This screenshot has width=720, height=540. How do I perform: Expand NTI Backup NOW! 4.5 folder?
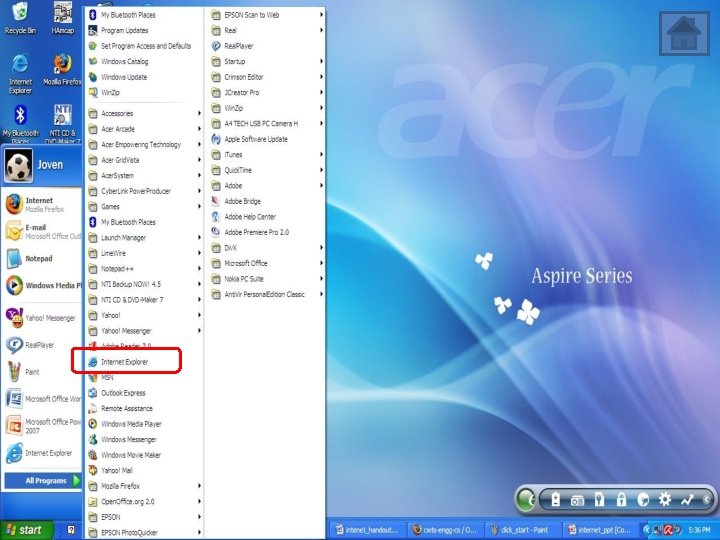click(x=144, y=284)
